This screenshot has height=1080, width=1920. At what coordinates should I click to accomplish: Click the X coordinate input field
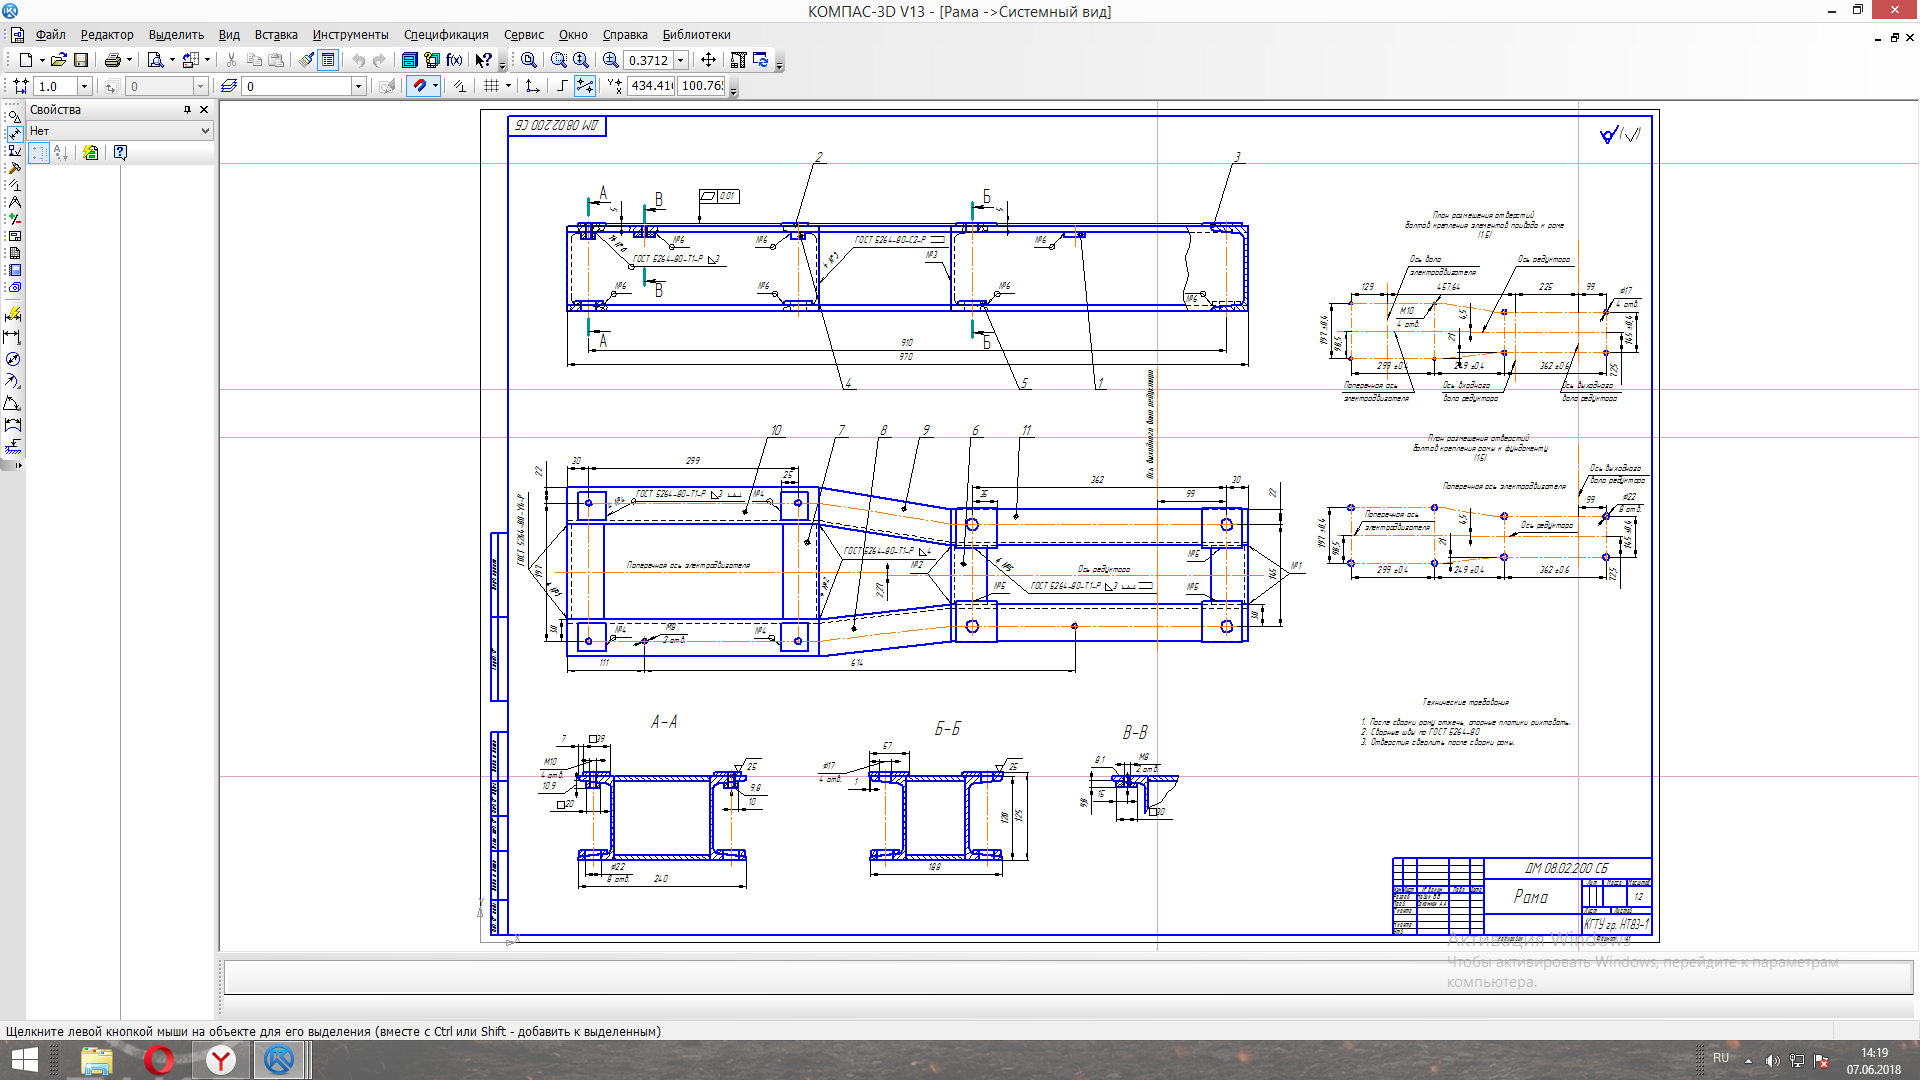651,86
